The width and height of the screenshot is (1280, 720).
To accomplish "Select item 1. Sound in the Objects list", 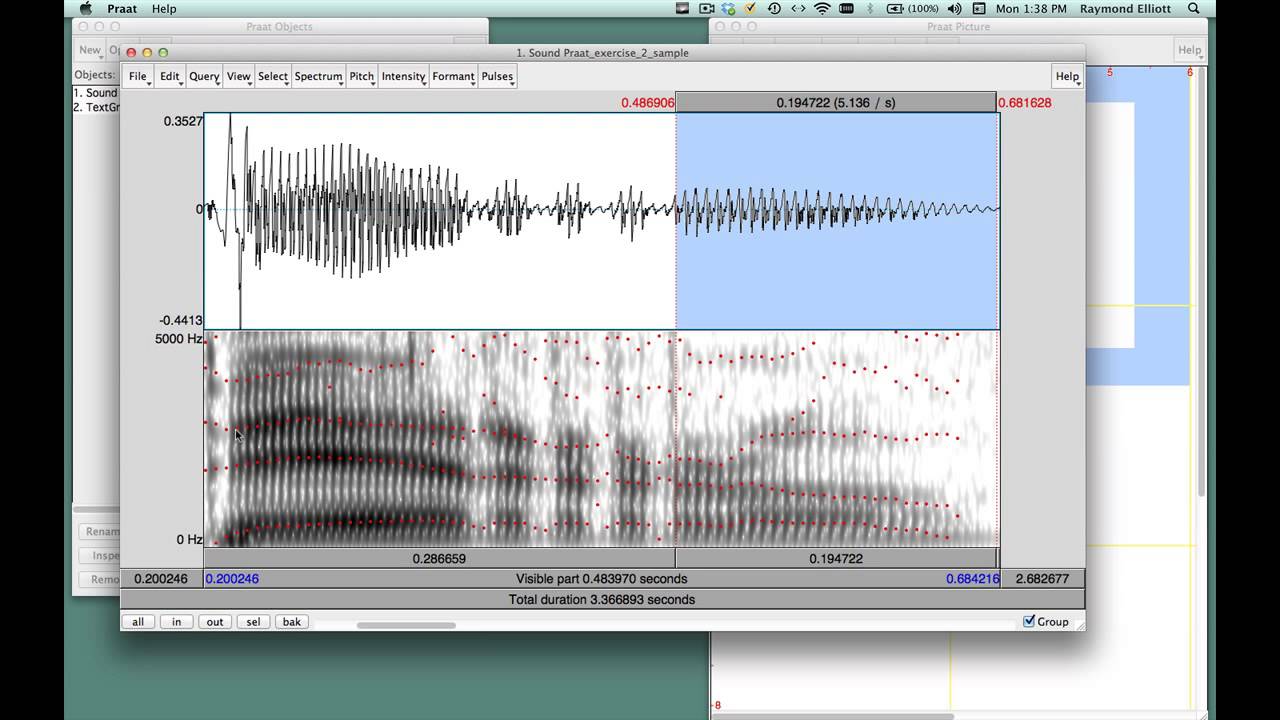I will point(96,93).
